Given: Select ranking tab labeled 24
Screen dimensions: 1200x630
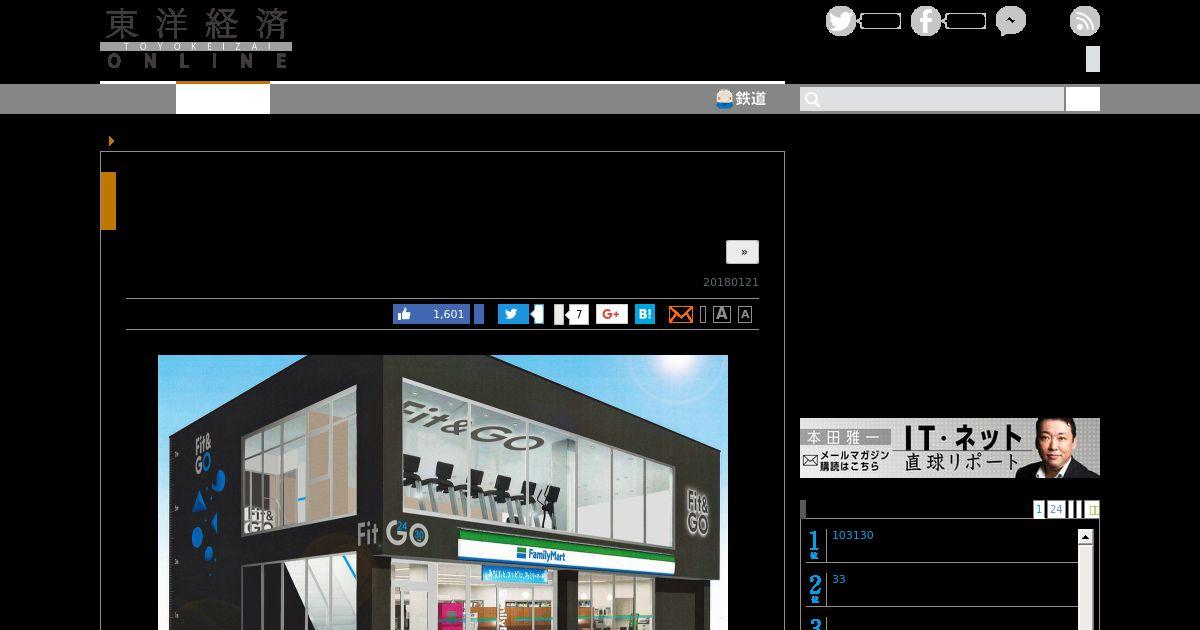Looking at the screenshot, I should [1056, 509].
